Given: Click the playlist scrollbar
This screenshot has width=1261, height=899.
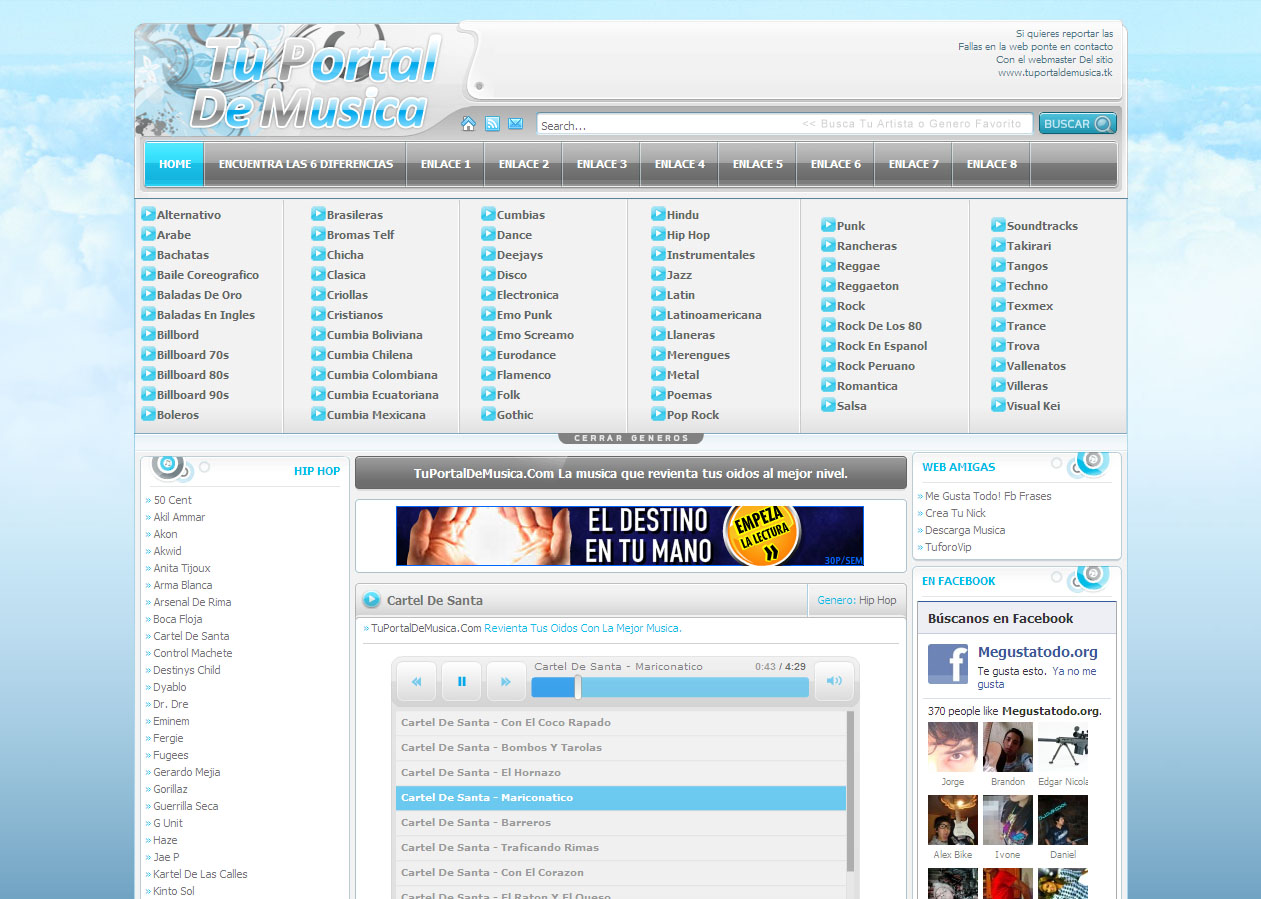Looking at the screenshot, I should pos(851,790).
